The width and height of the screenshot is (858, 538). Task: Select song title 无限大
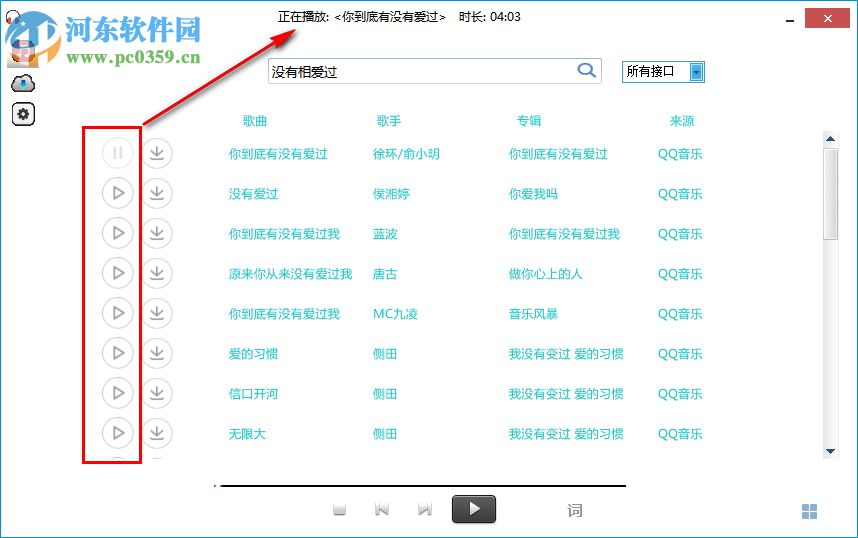click(x=247, y=433)
